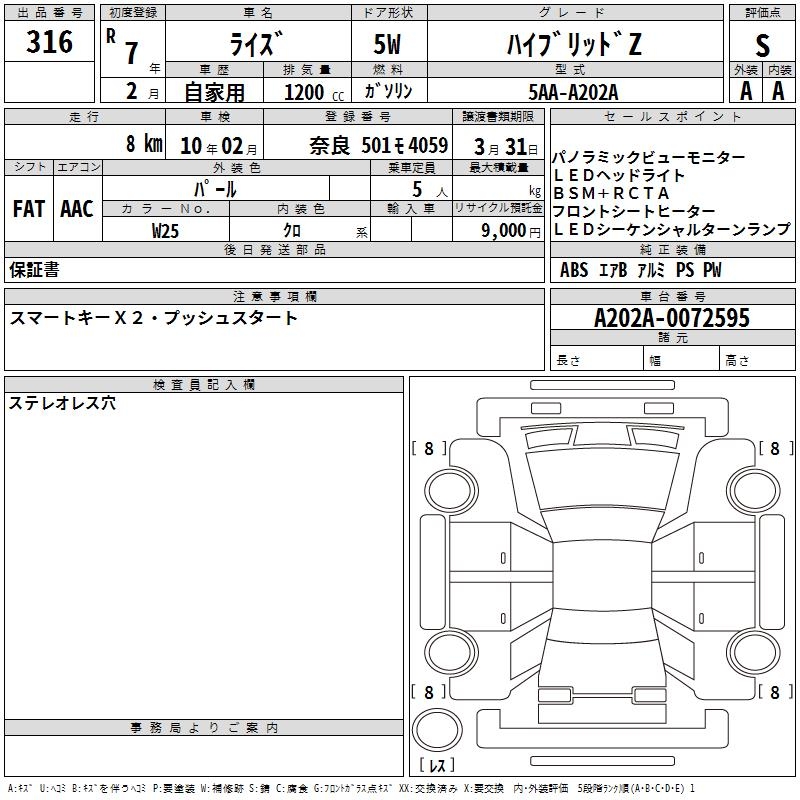Viewport: 800px width, 800px height.
Task: Click rear-right tire circle in diagram
Action: click(x=754, y=653)
